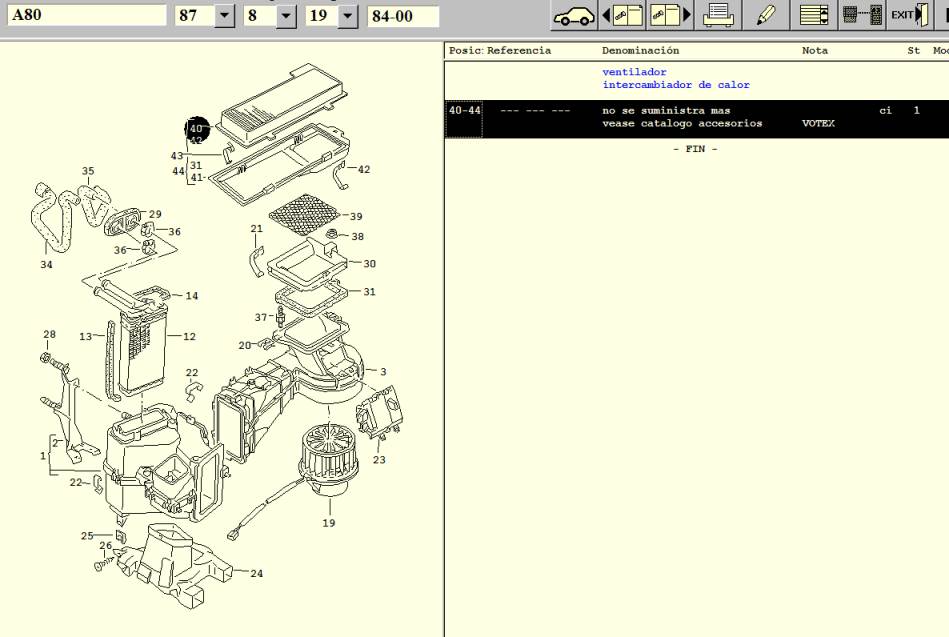Exit the parts catalog

click(x=906, y=15)
